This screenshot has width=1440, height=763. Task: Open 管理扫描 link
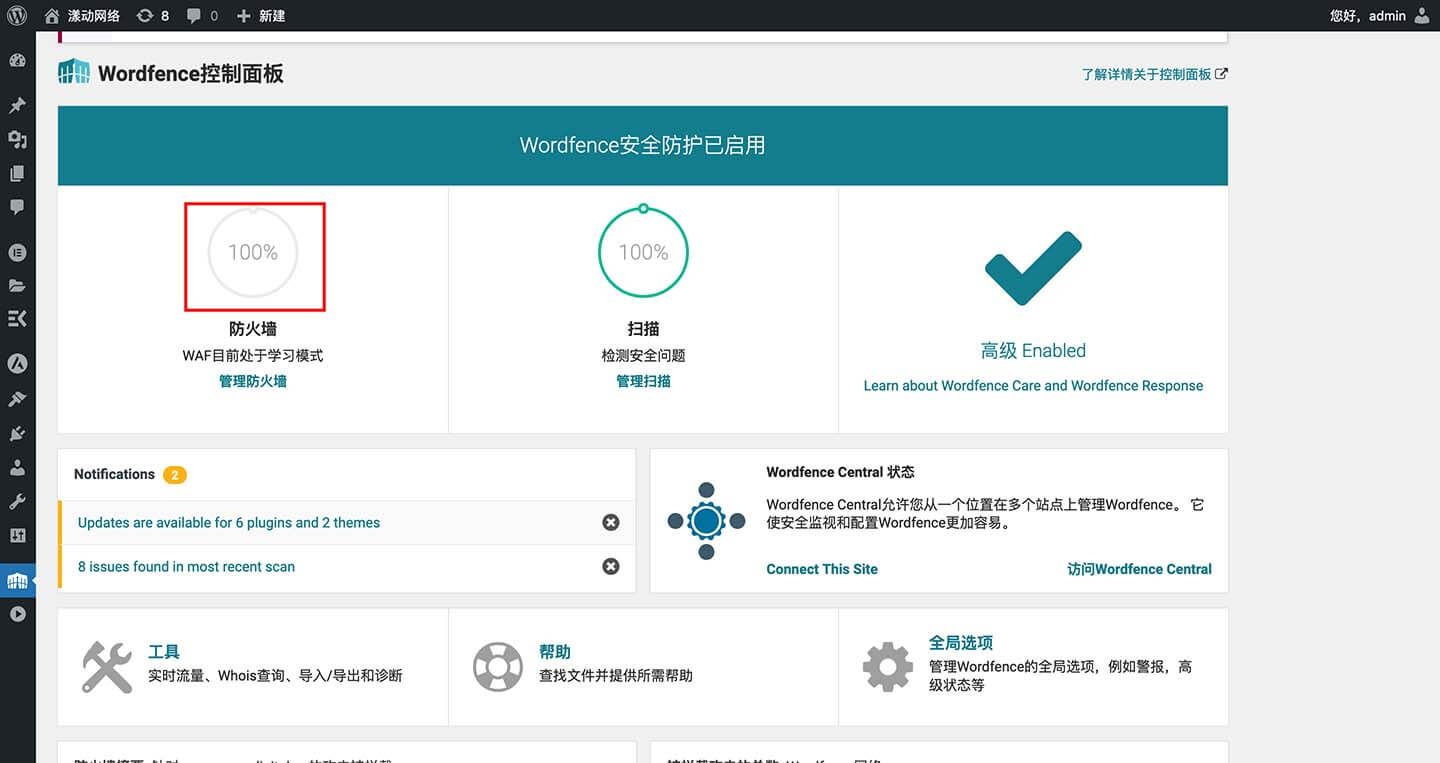pos(643,381)
